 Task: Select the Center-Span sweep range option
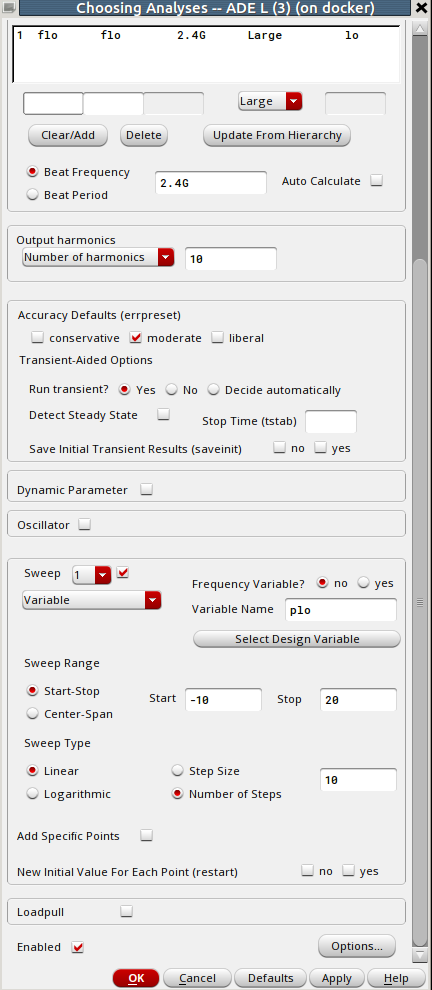tap(33, 714)
